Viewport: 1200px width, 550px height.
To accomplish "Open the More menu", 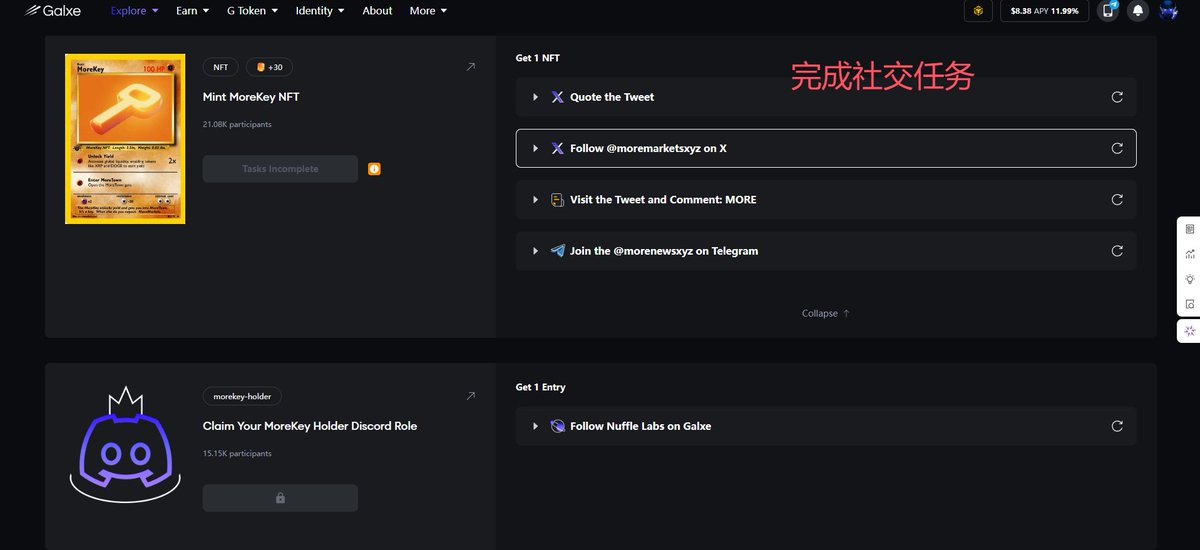I will click(428, 11).
